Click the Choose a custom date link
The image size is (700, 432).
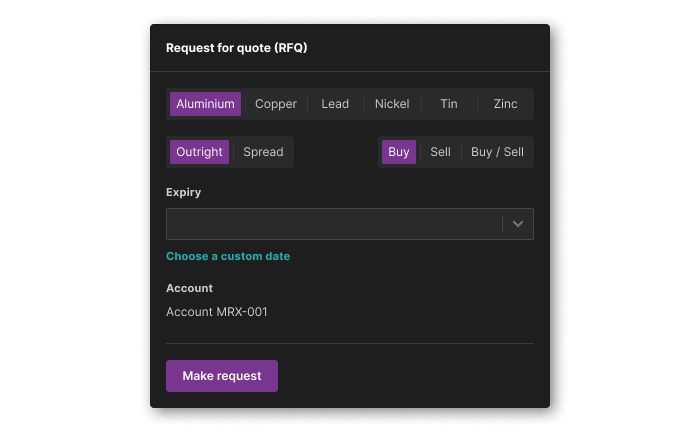point(228,256)
